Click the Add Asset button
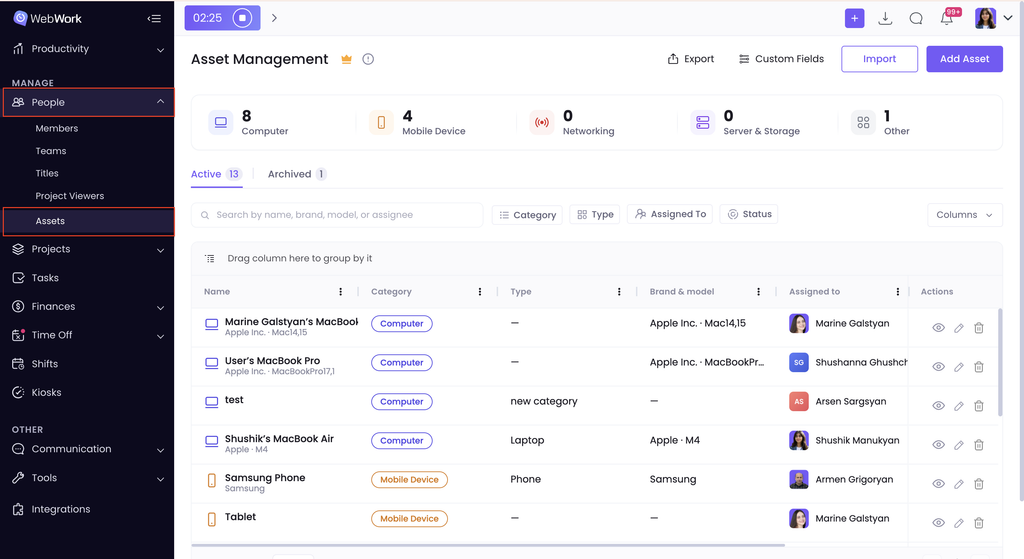The image size is (1024, 559). 964,59
